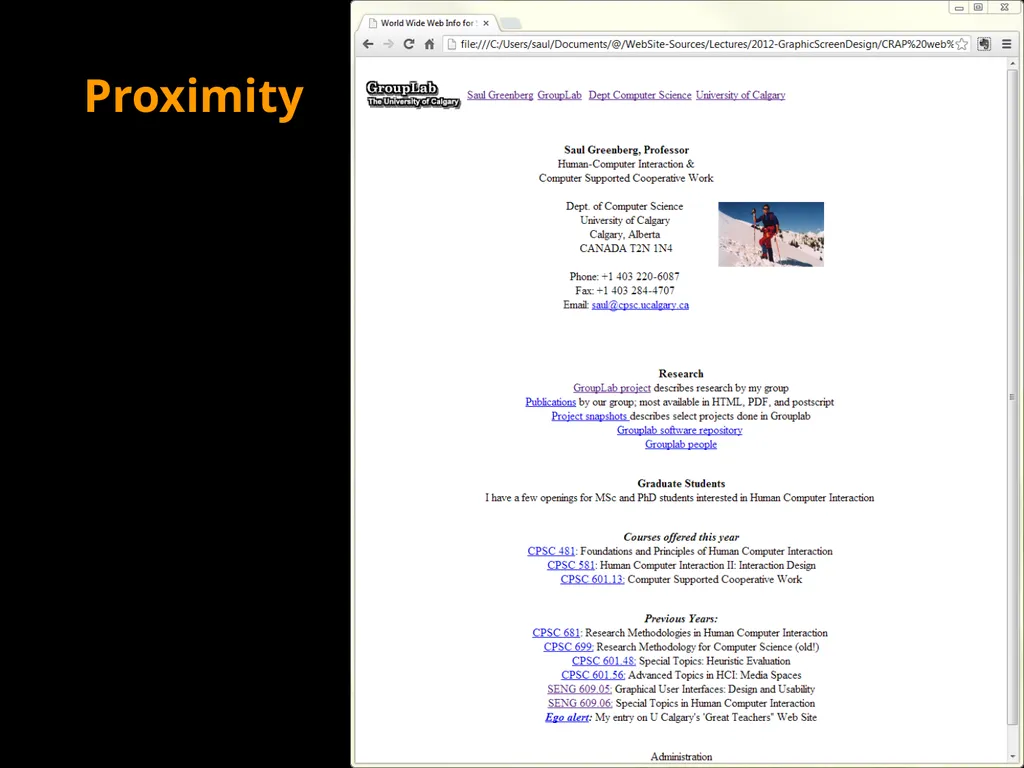Click Courses offered this year heading
Viewport: 1024px width, 768px height.
681,537
